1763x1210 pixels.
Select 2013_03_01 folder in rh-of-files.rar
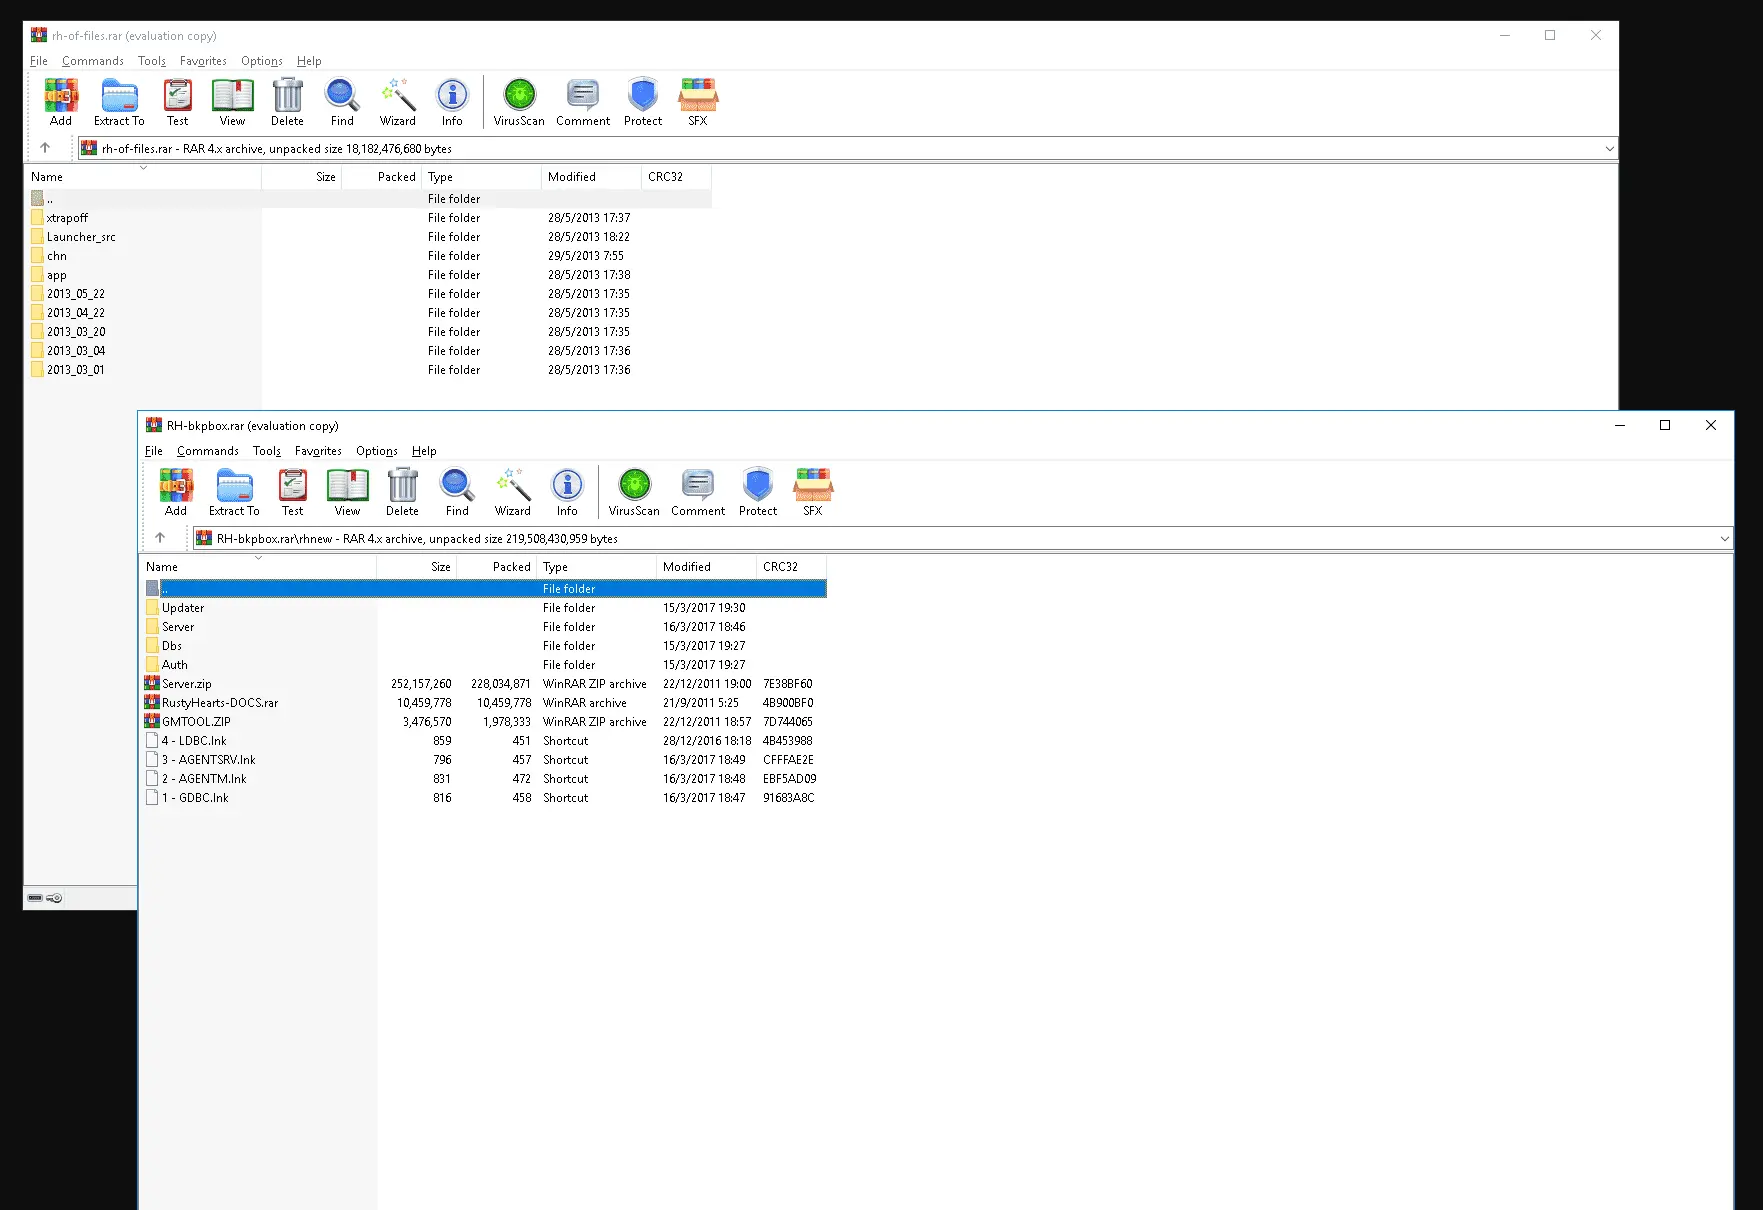[x=370, y=370]
